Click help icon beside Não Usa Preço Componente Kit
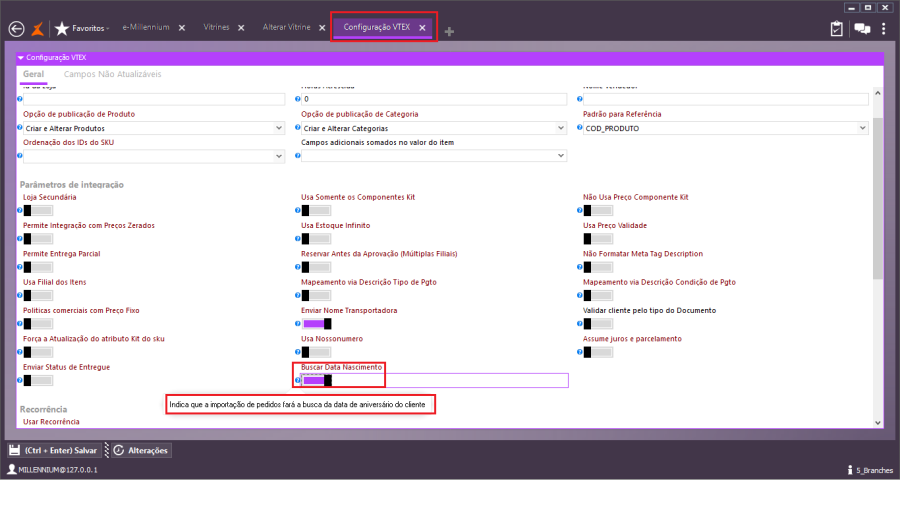Screen dimensions: 900x506 [580, 211]
